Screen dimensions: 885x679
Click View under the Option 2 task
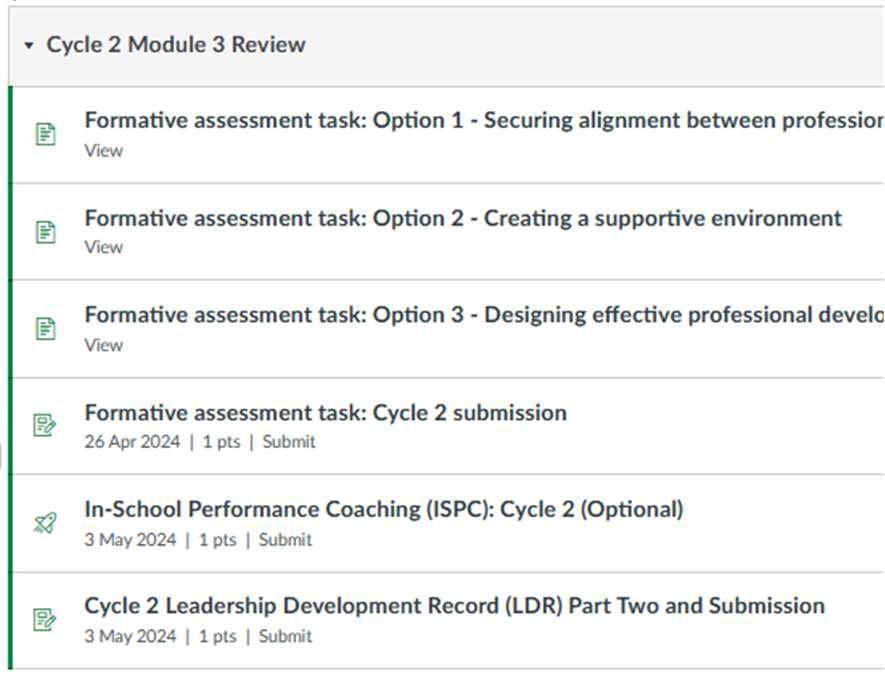103,247
